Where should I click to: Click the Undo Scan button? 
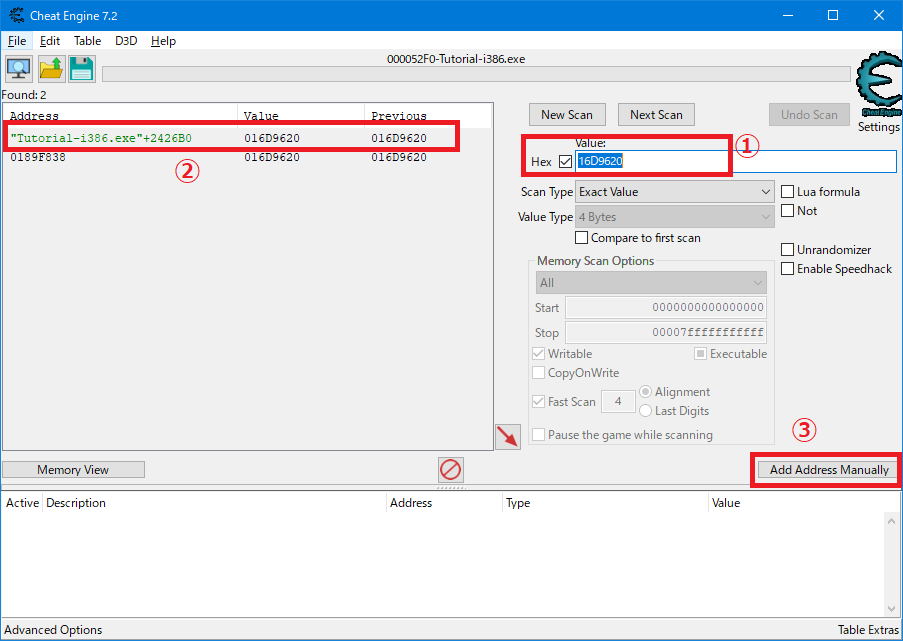point(809,115)
